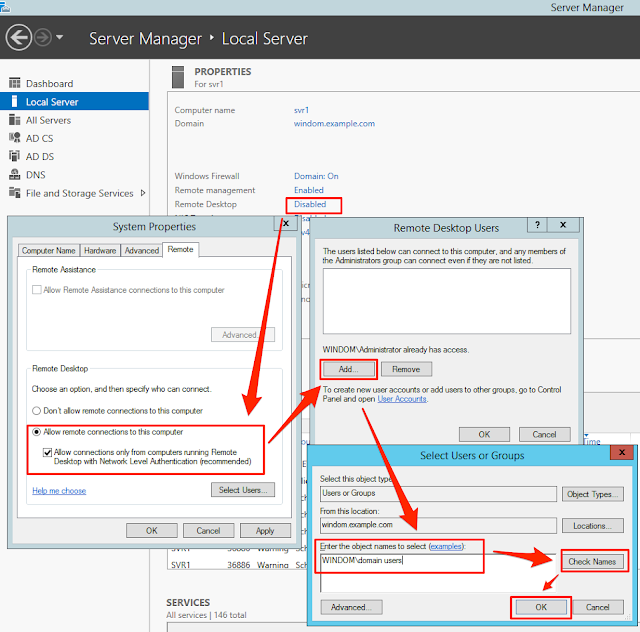Click the object names input field
Screen dimensions: 640x632
pos(438,573)
